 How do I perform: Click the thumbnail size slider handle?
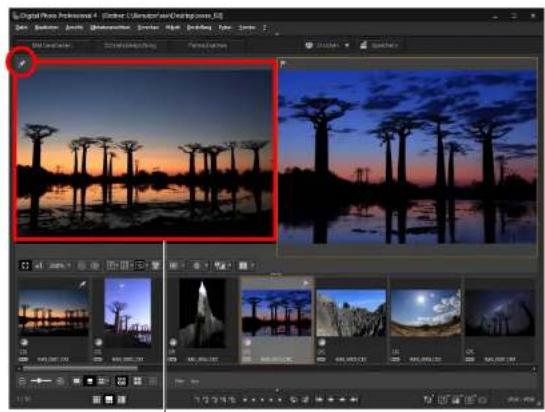pyautogui.click(x=39, y=381)
